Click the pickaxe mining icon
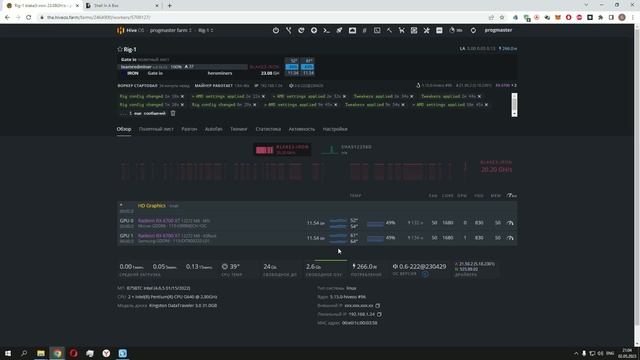 pyautogui.click(x=389, y=30)
